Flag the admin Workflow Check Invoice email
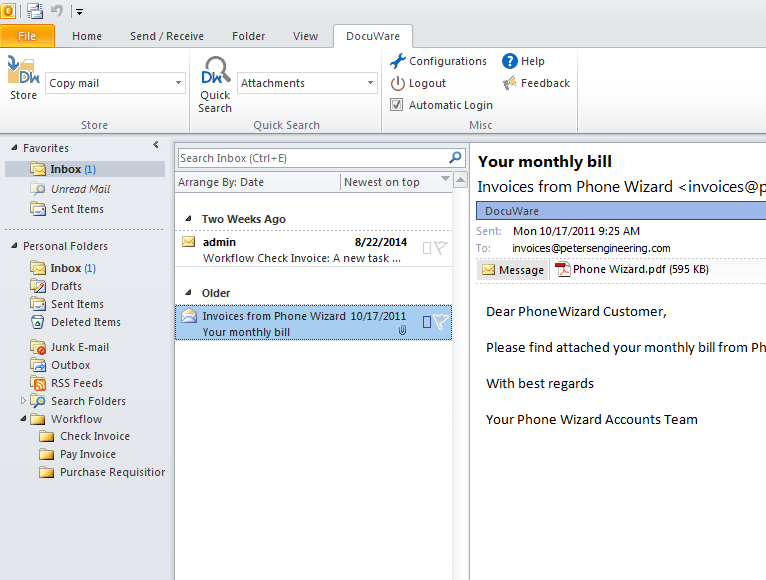The height and width of the screenshot is (580, 766). pos(441,248)
